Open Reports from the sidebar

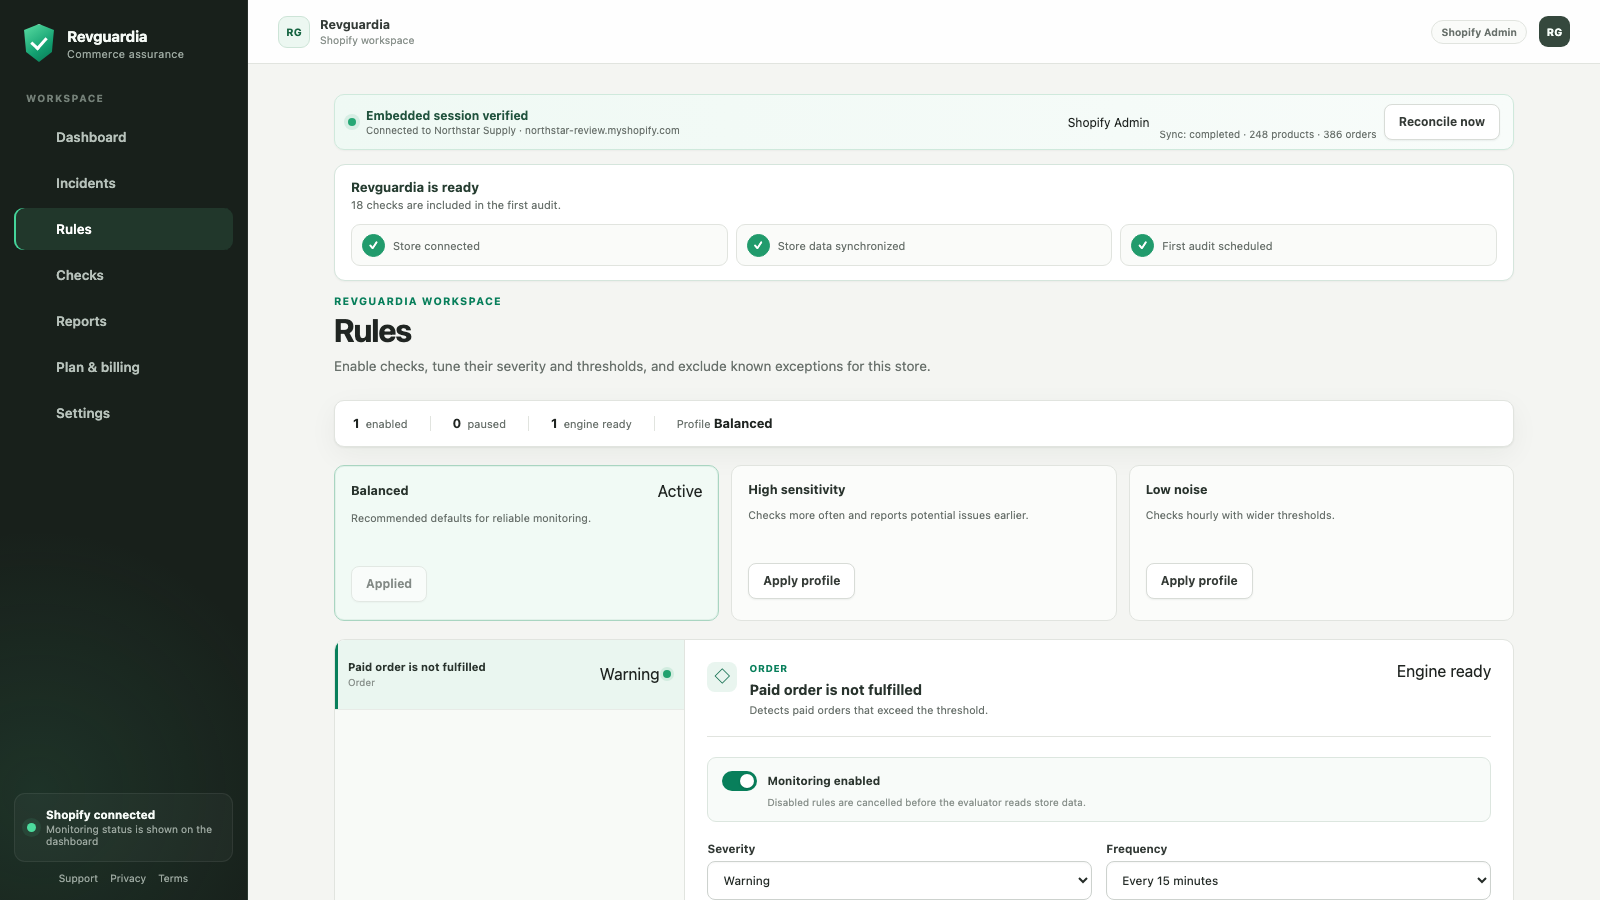point(124,321)
